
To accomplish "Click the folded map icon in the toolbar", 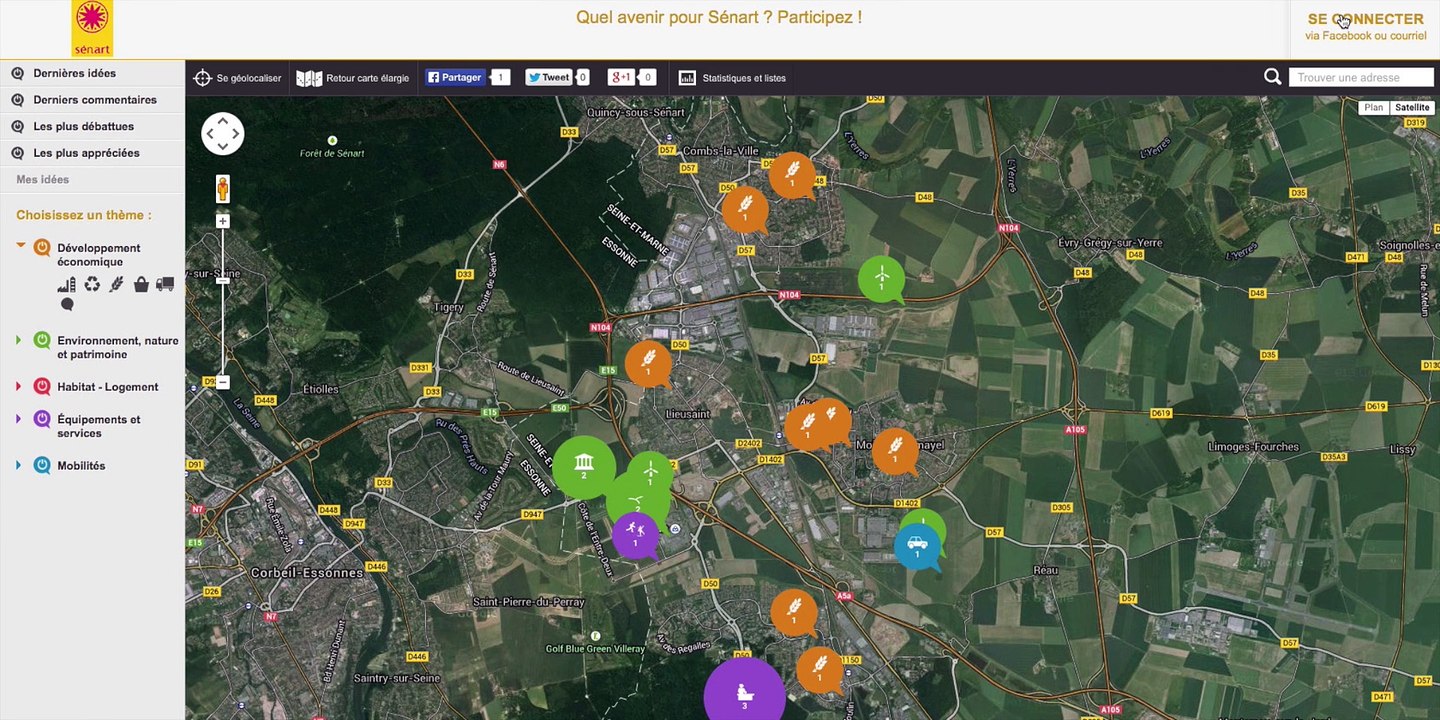I will [x=309, y=78].
